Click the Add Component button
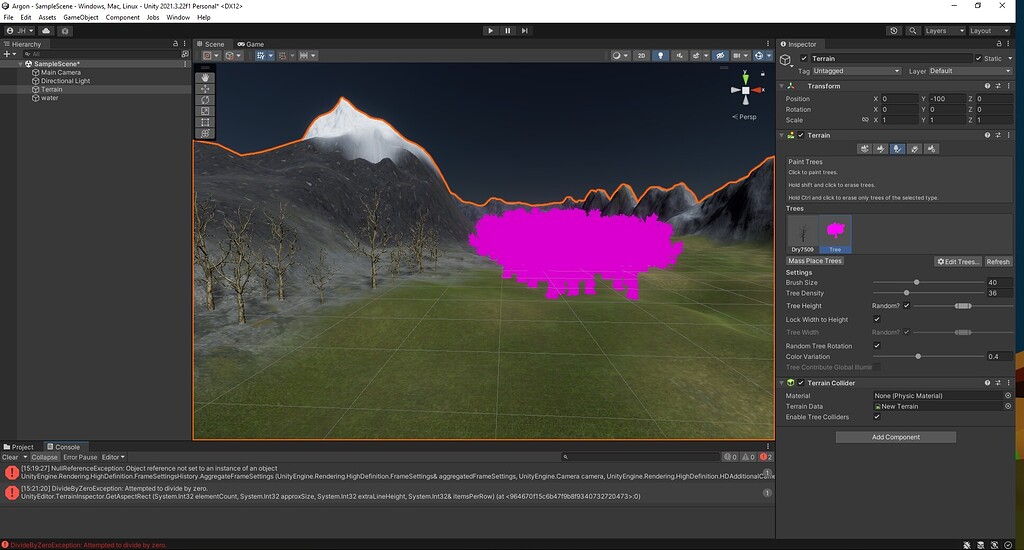The image size is (1024, 550). click(896, 437)
